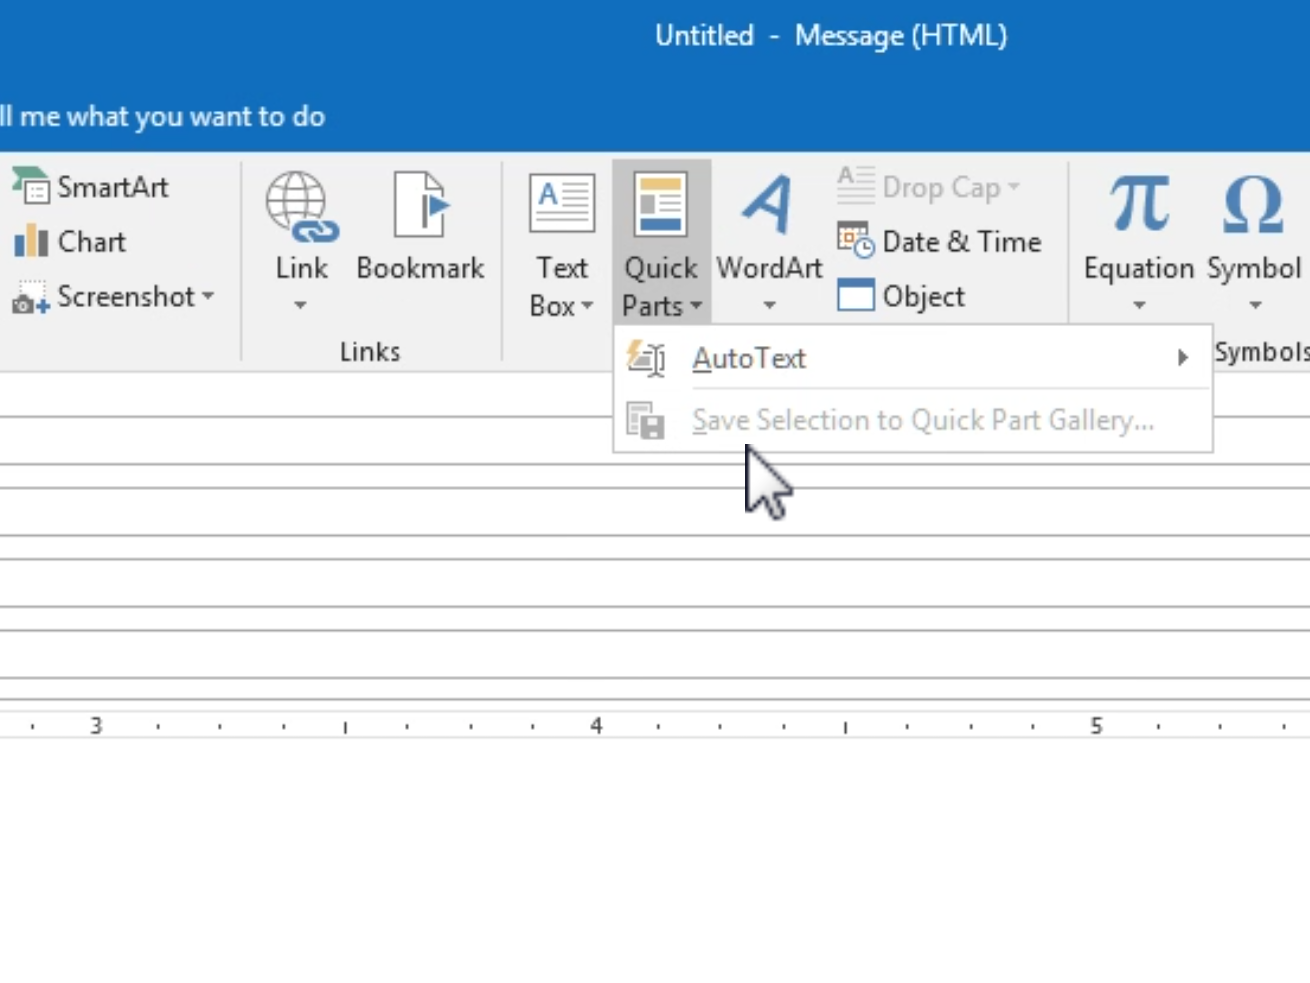The width and height of the screenshot is (1310, 983).
Task: Insert a Chart from the ribbon
Action: coord(70,242)
